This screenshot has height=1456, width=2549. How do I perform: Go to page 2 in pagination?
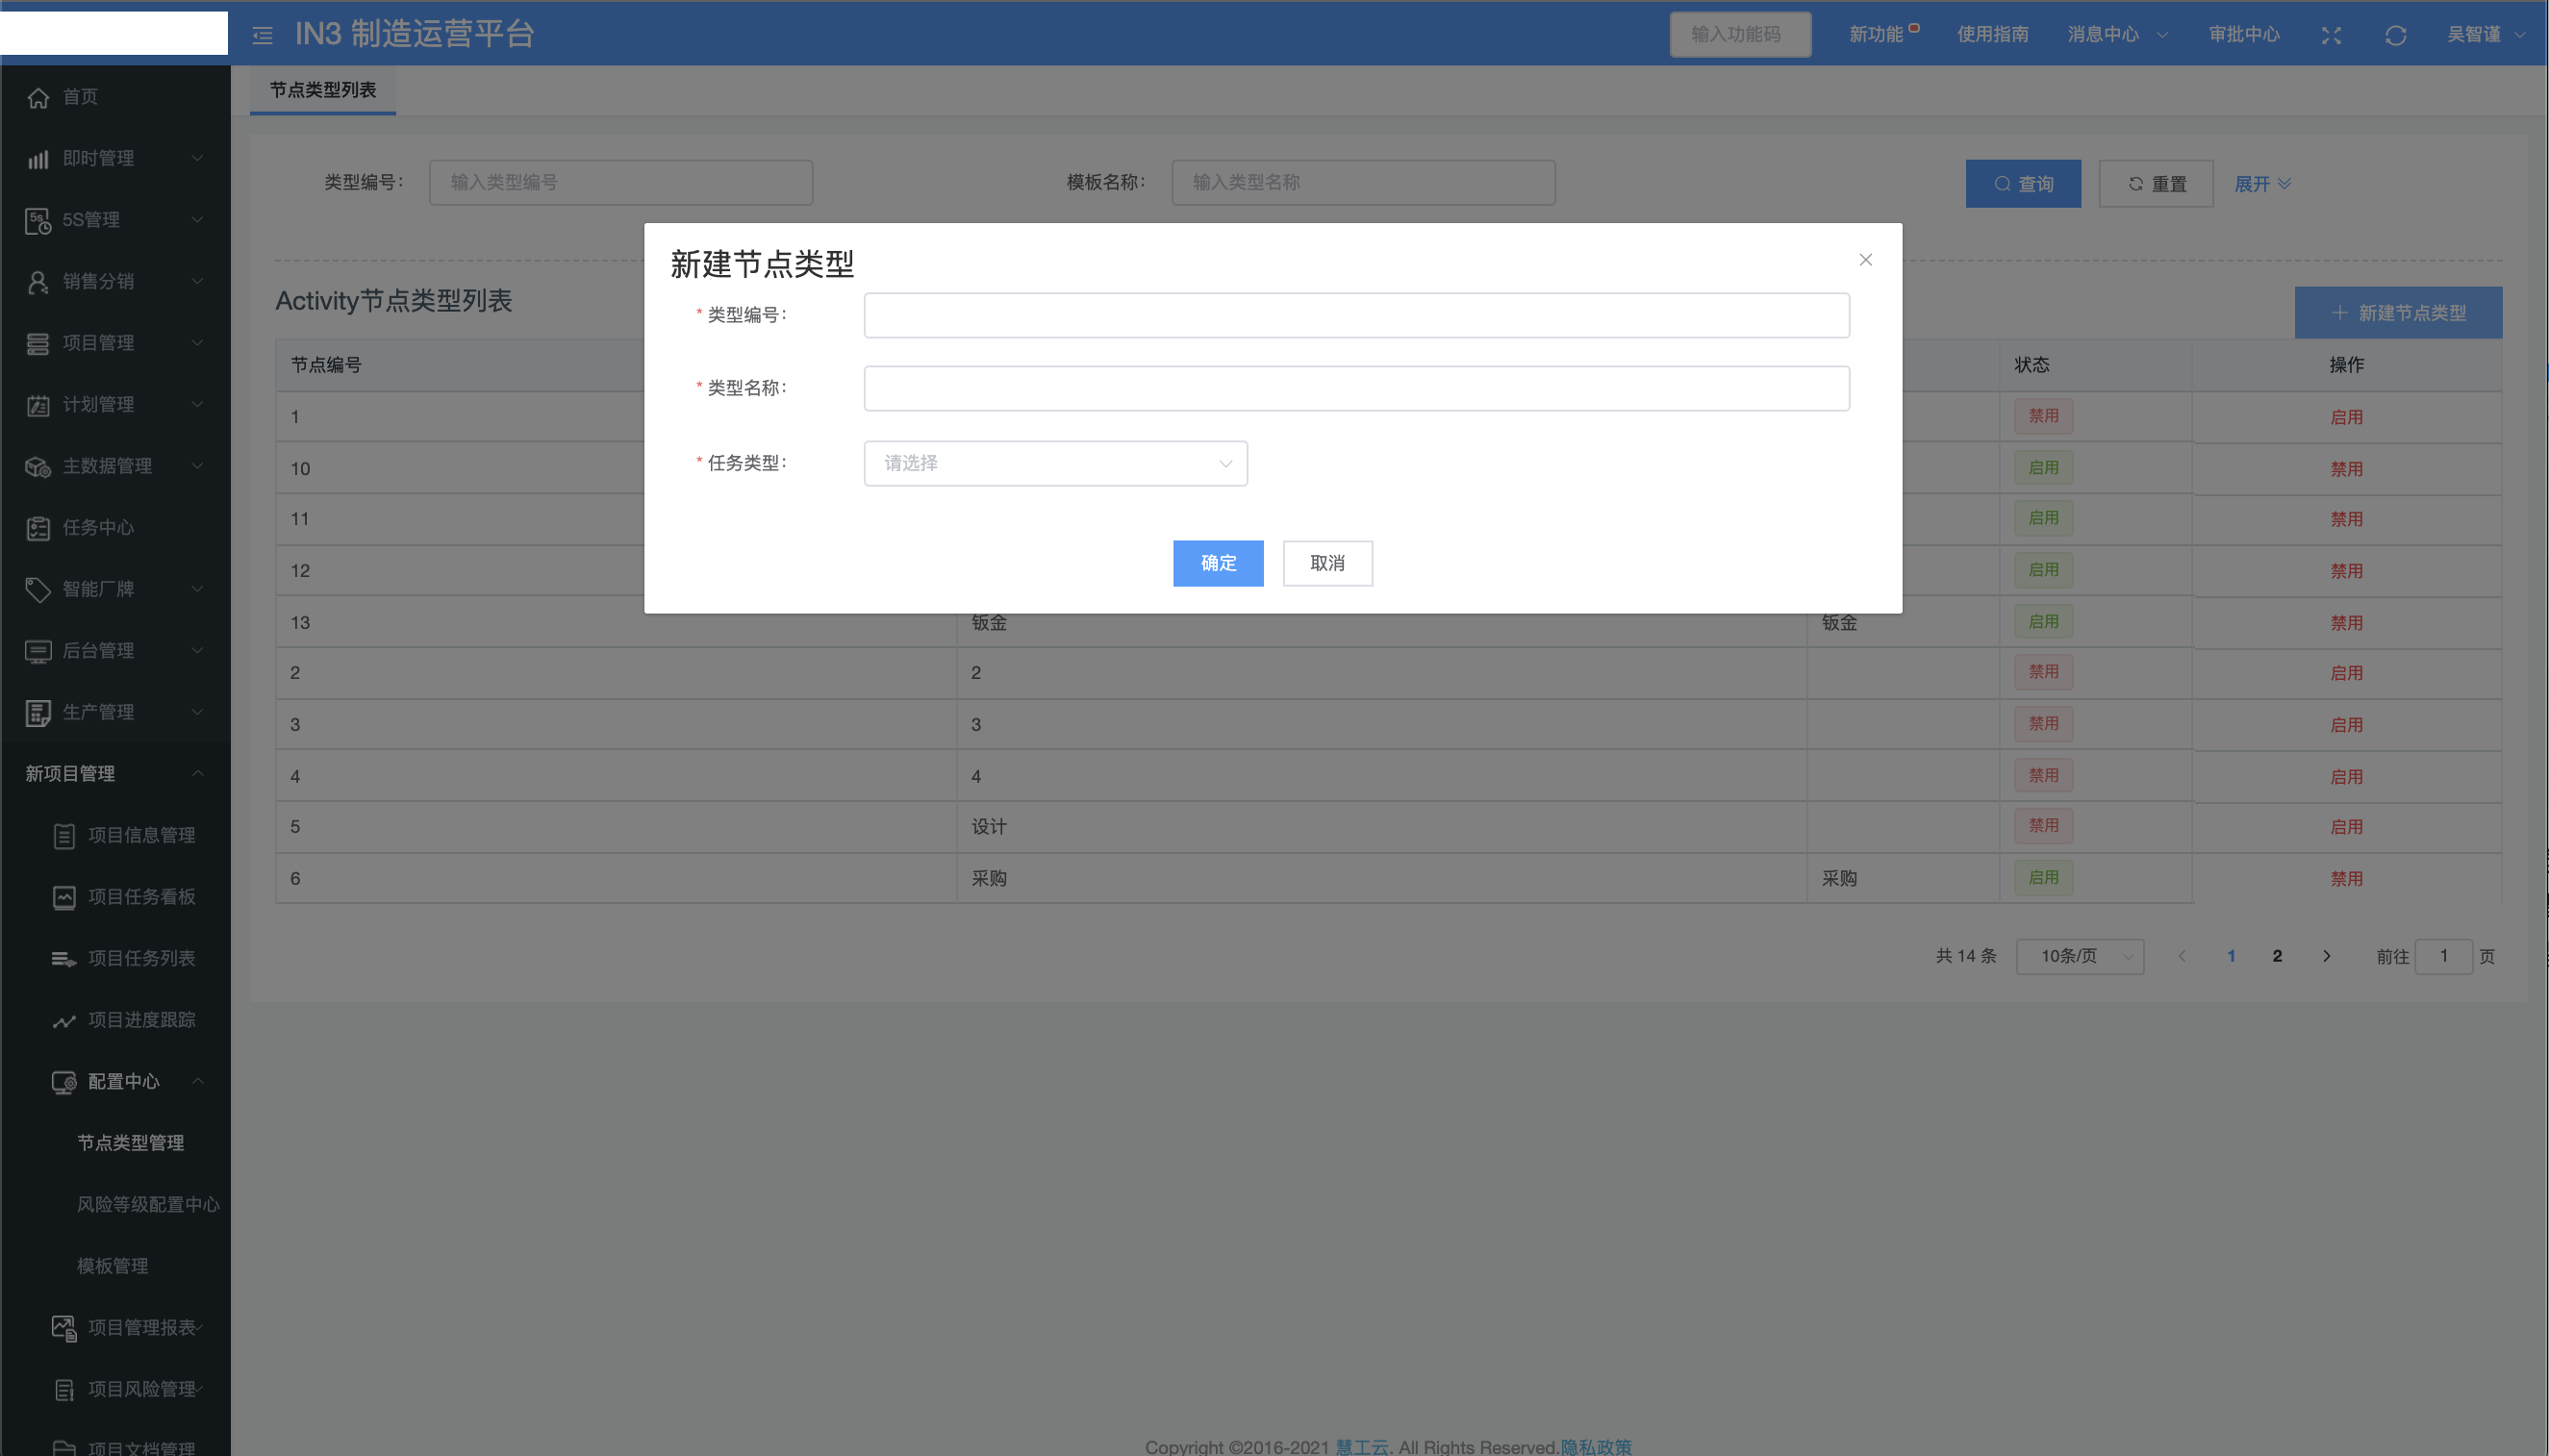(x=2277, y=956)
